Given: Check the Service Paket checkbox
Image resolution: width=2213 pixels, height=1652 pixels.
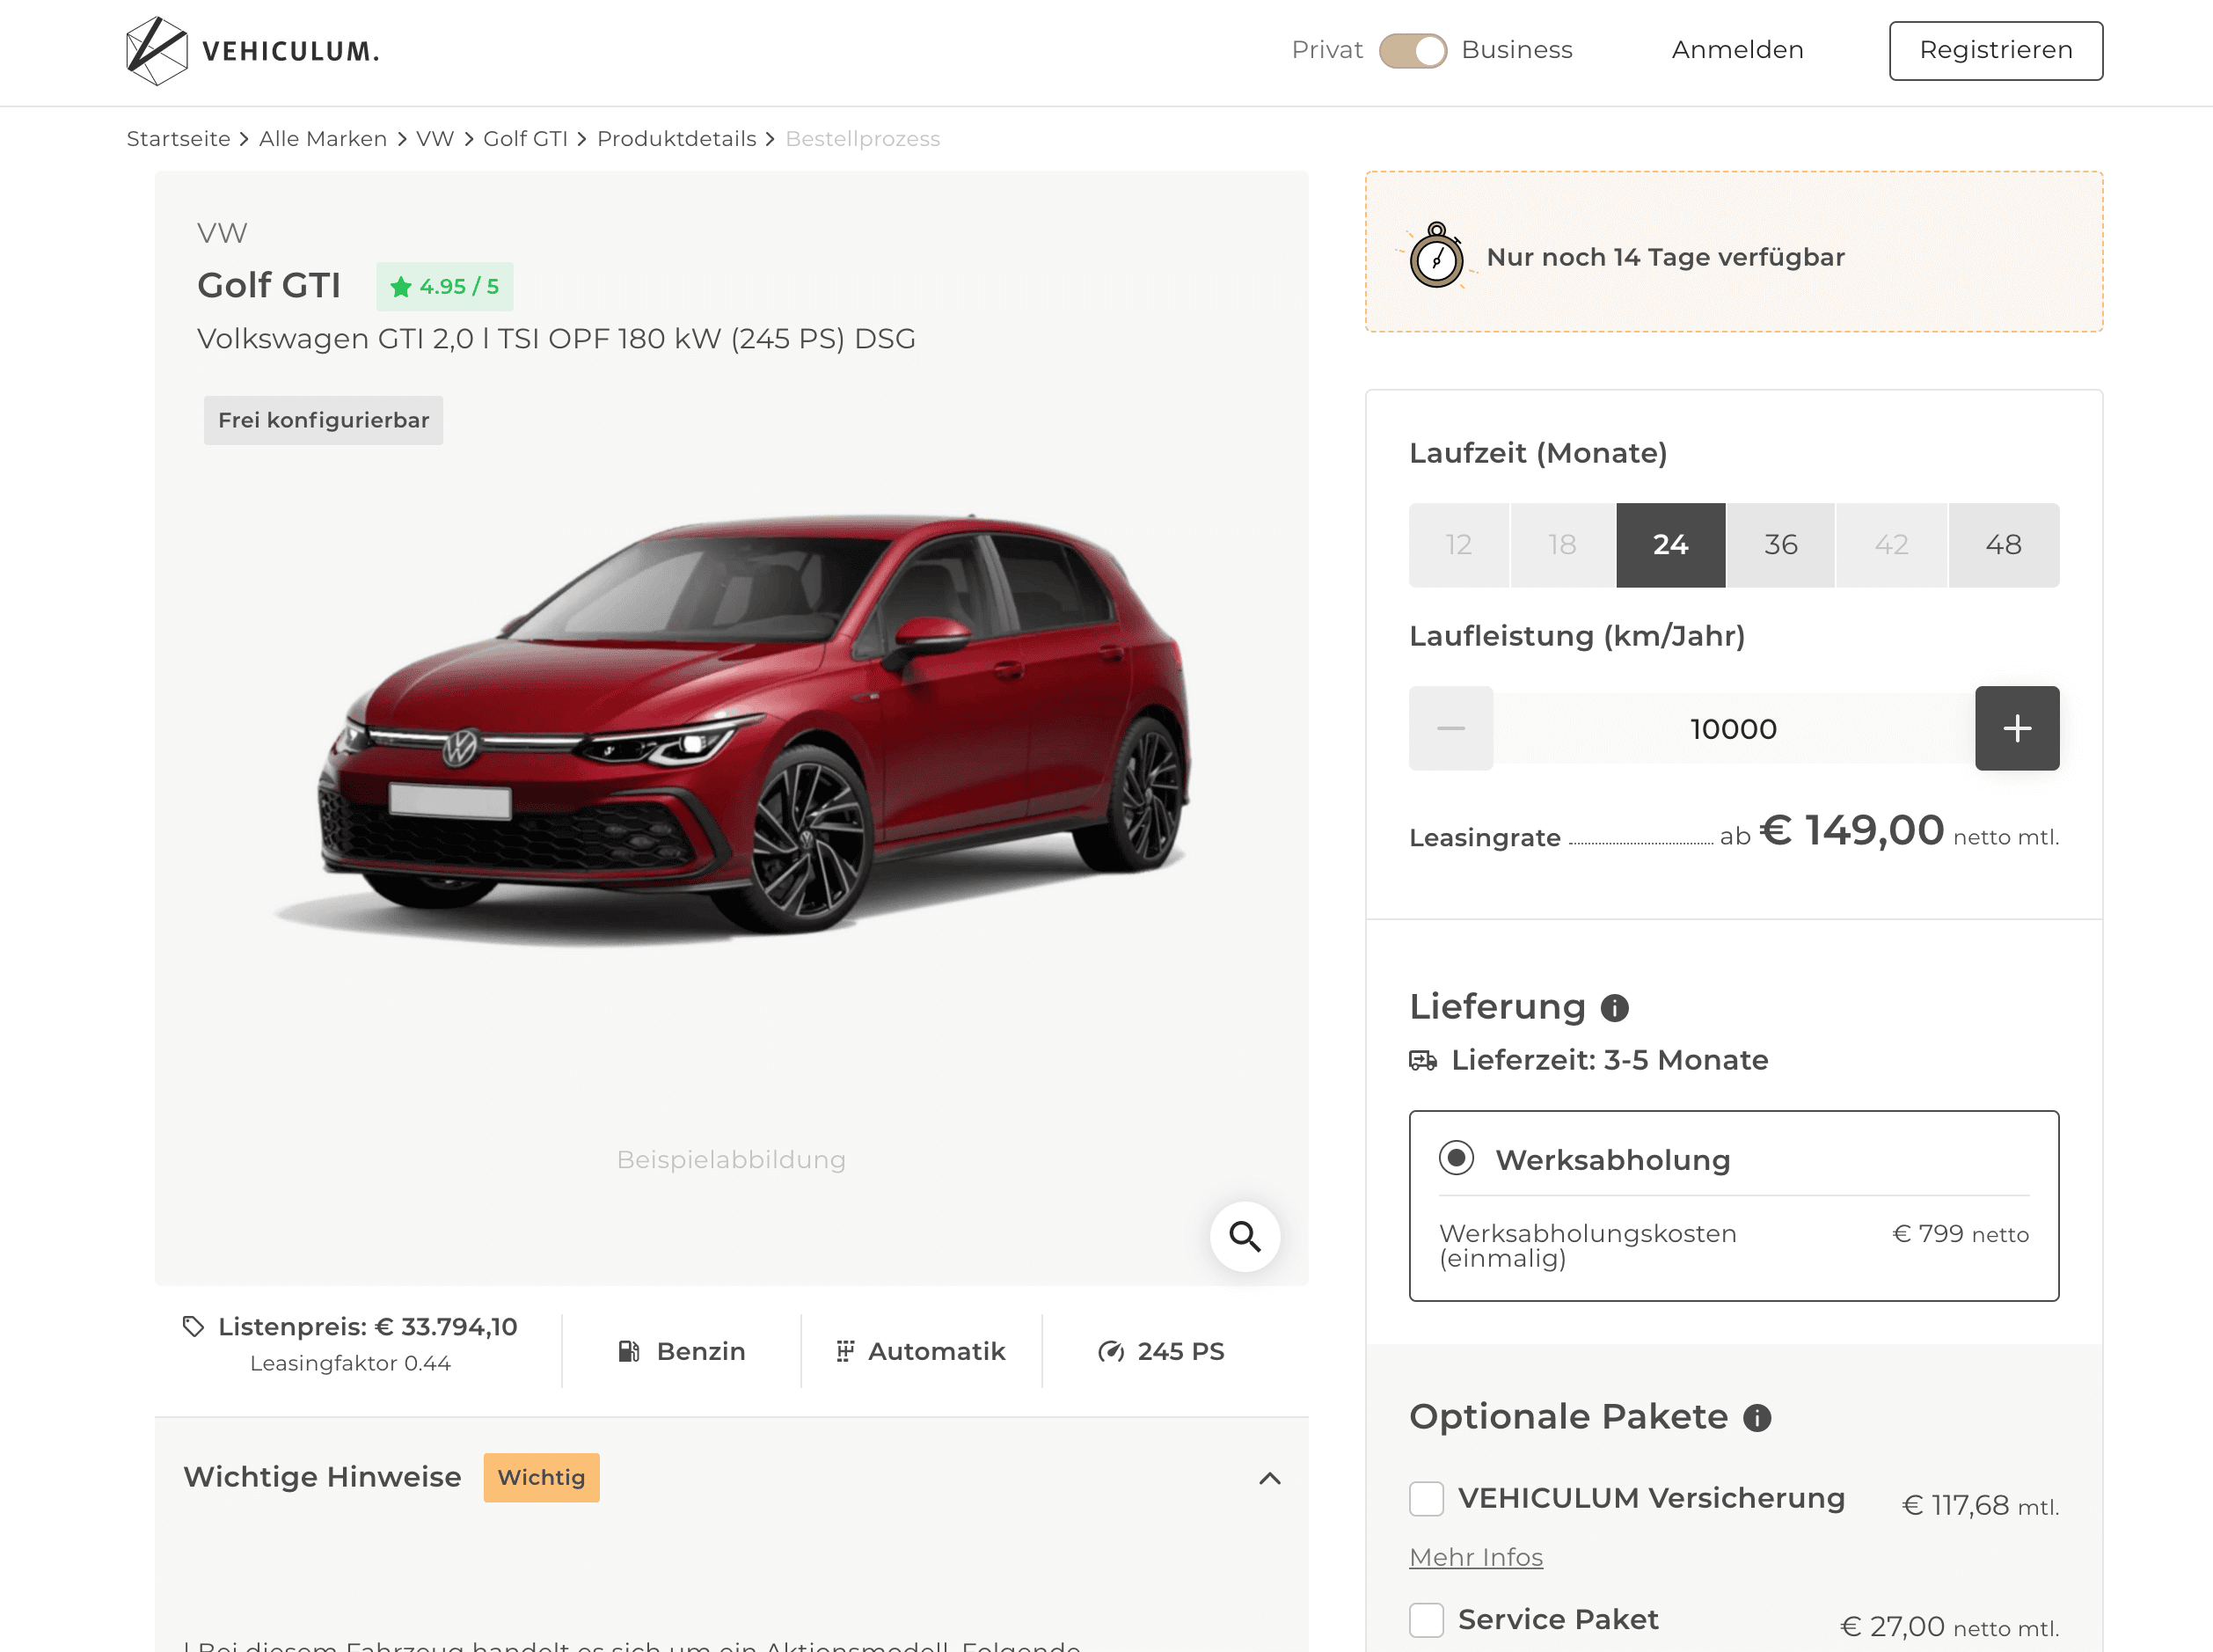Looking at the screenshot, I should (x=1425, y=1619).
